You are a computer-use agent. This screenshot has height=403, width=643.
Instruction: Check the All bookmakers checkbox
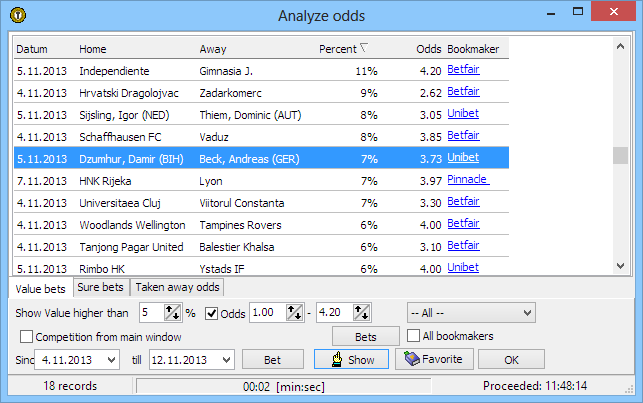413,336
